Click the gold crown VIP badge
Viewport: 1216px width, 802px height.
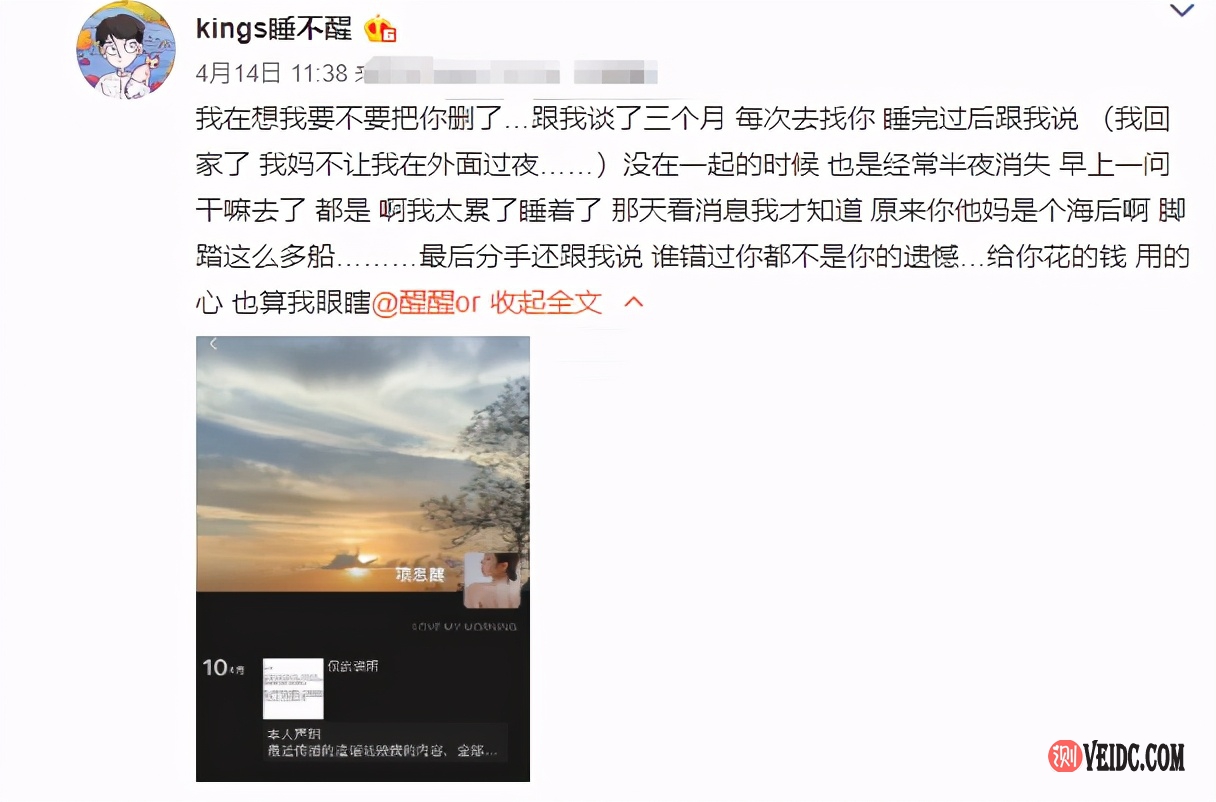click(x=380, y=29)
